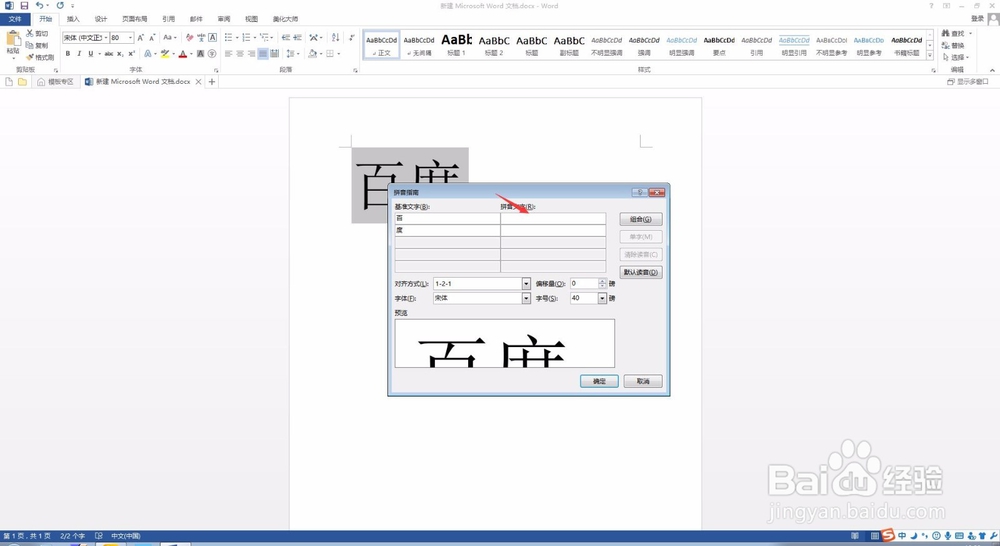1000x546 pixels.
Task: Click the Character Border boxed-A icon
Action: pyautogui.click(x=212, y=38)
